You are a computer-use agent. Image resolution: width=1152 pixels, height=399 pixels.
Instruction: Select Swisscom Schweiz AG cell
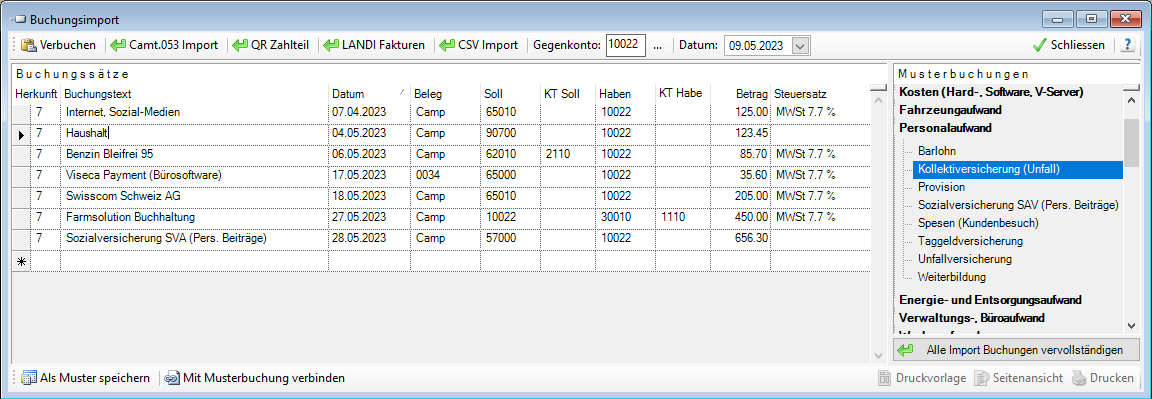coord(194,196)
